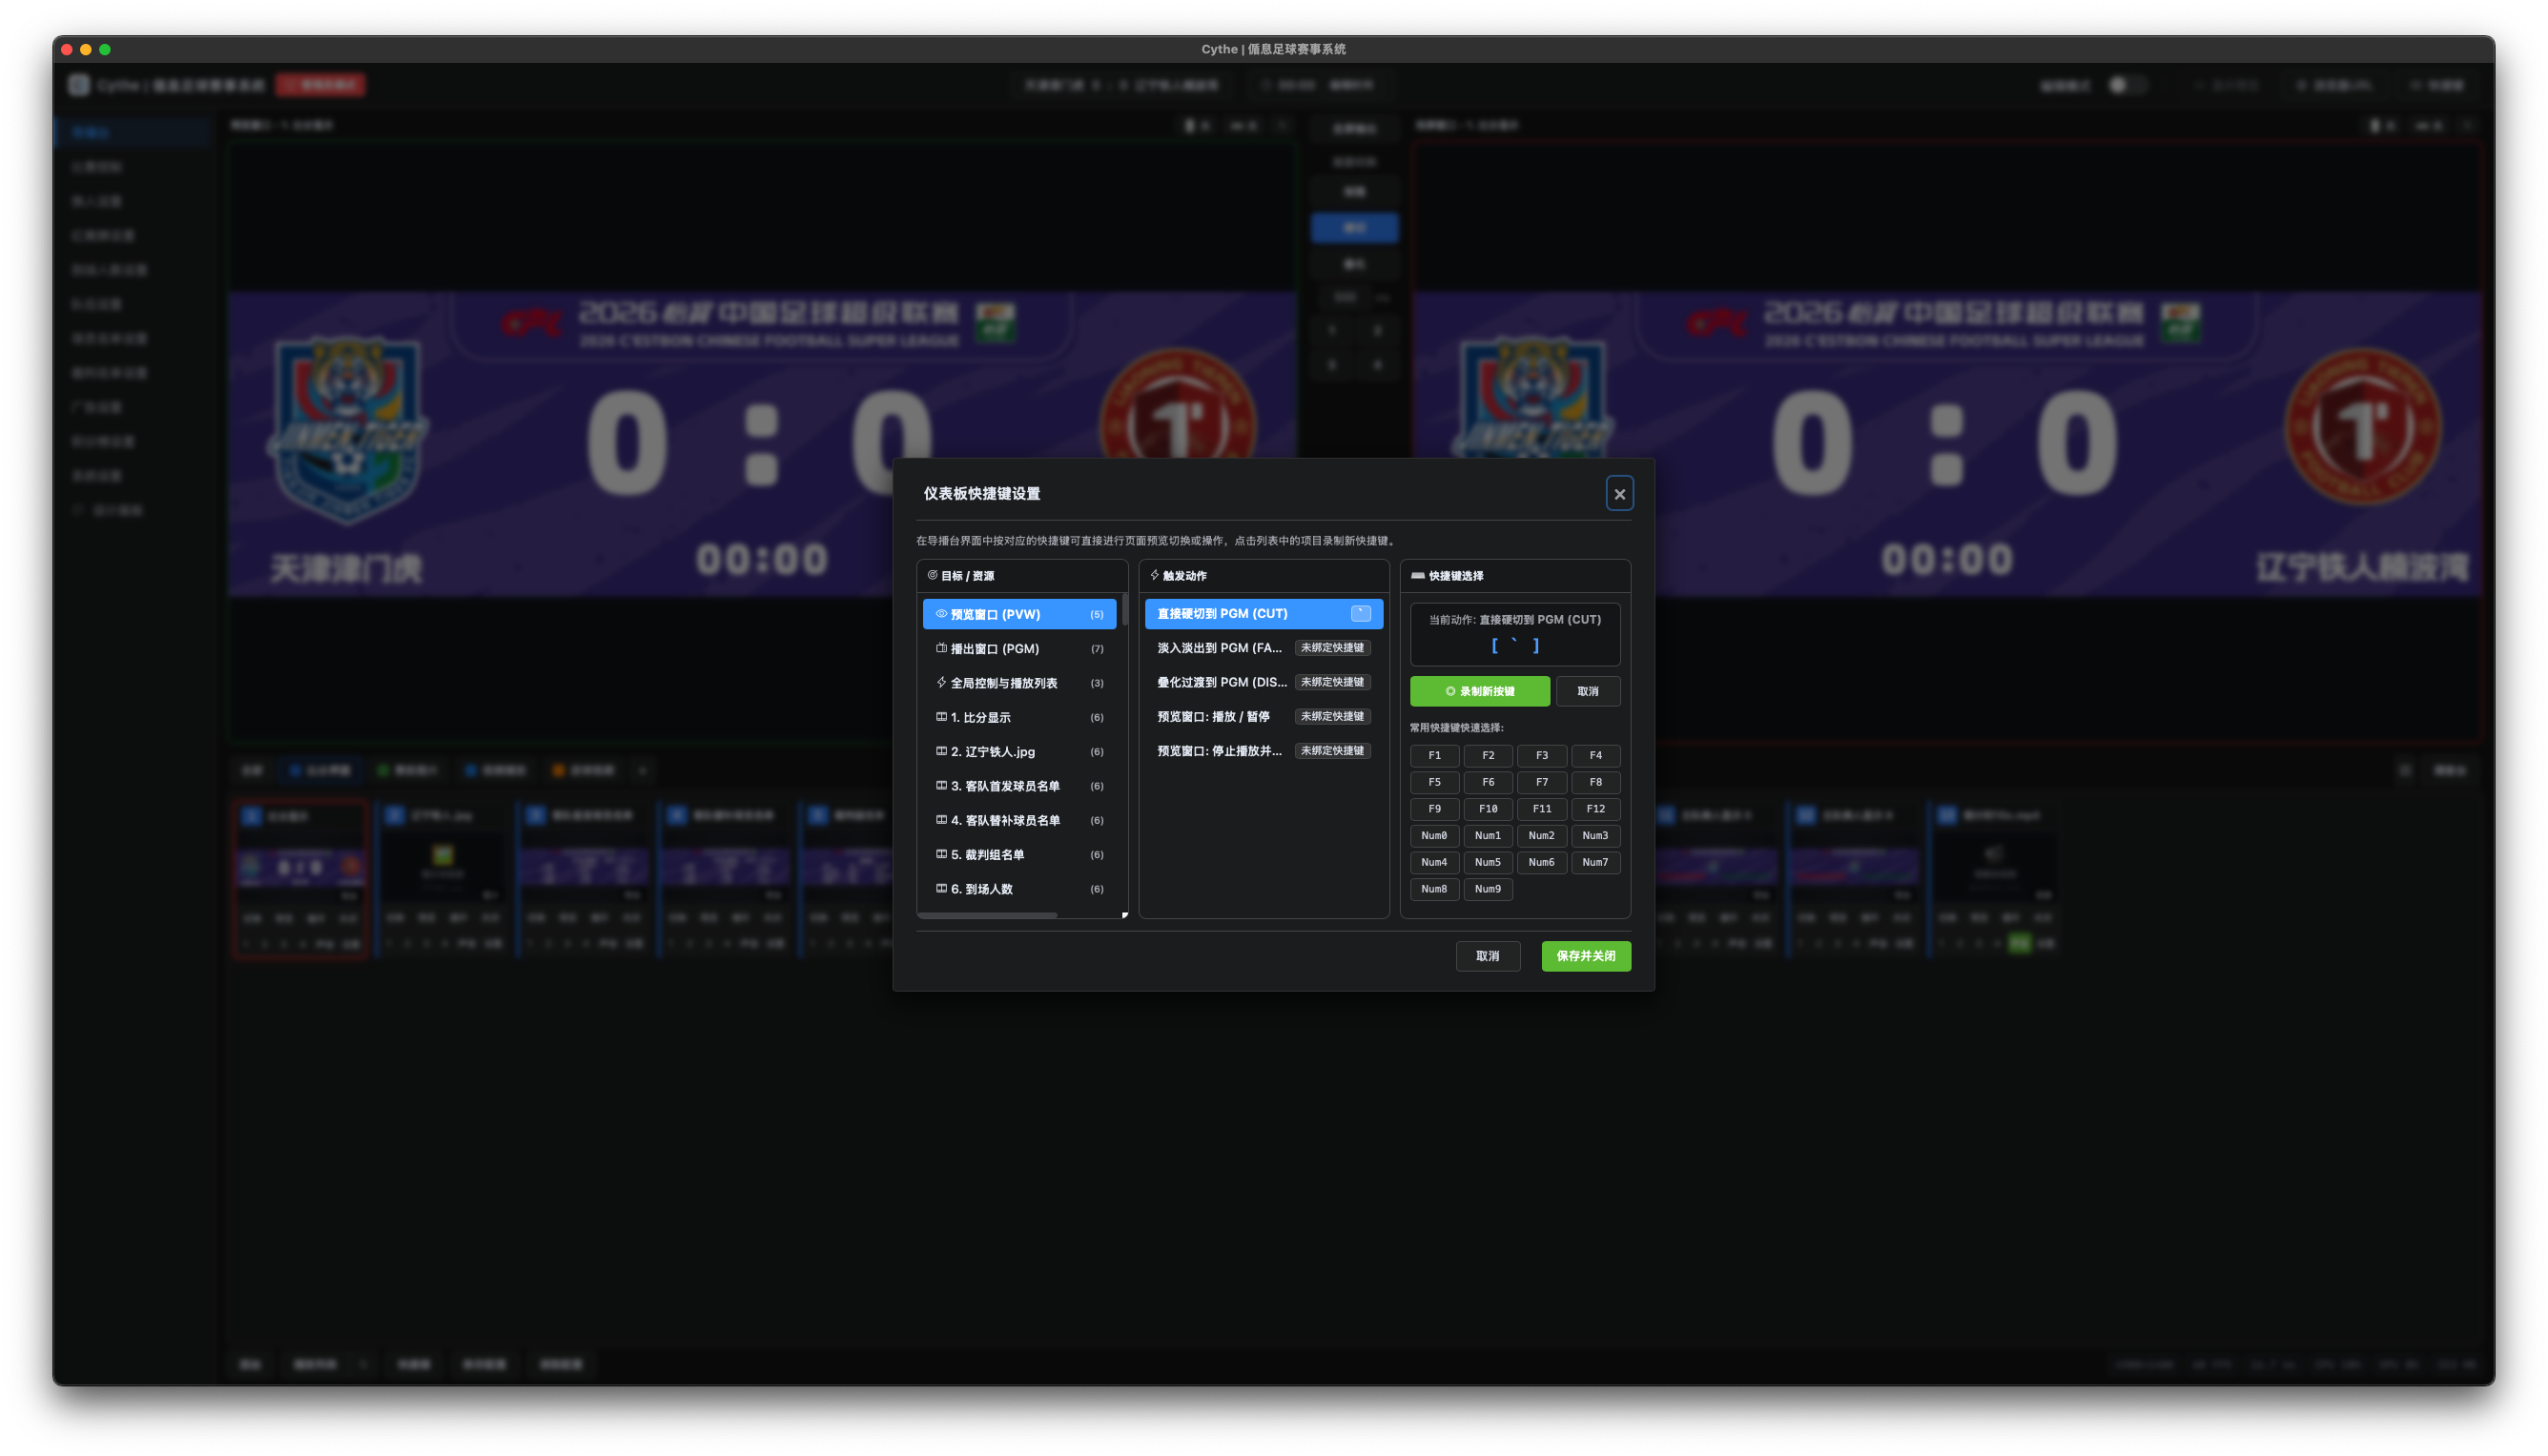The width and height of the screenshot is (2548, 1456).
Task: Pick the F1 quick shortcut key
Action: coord(1434,756)
